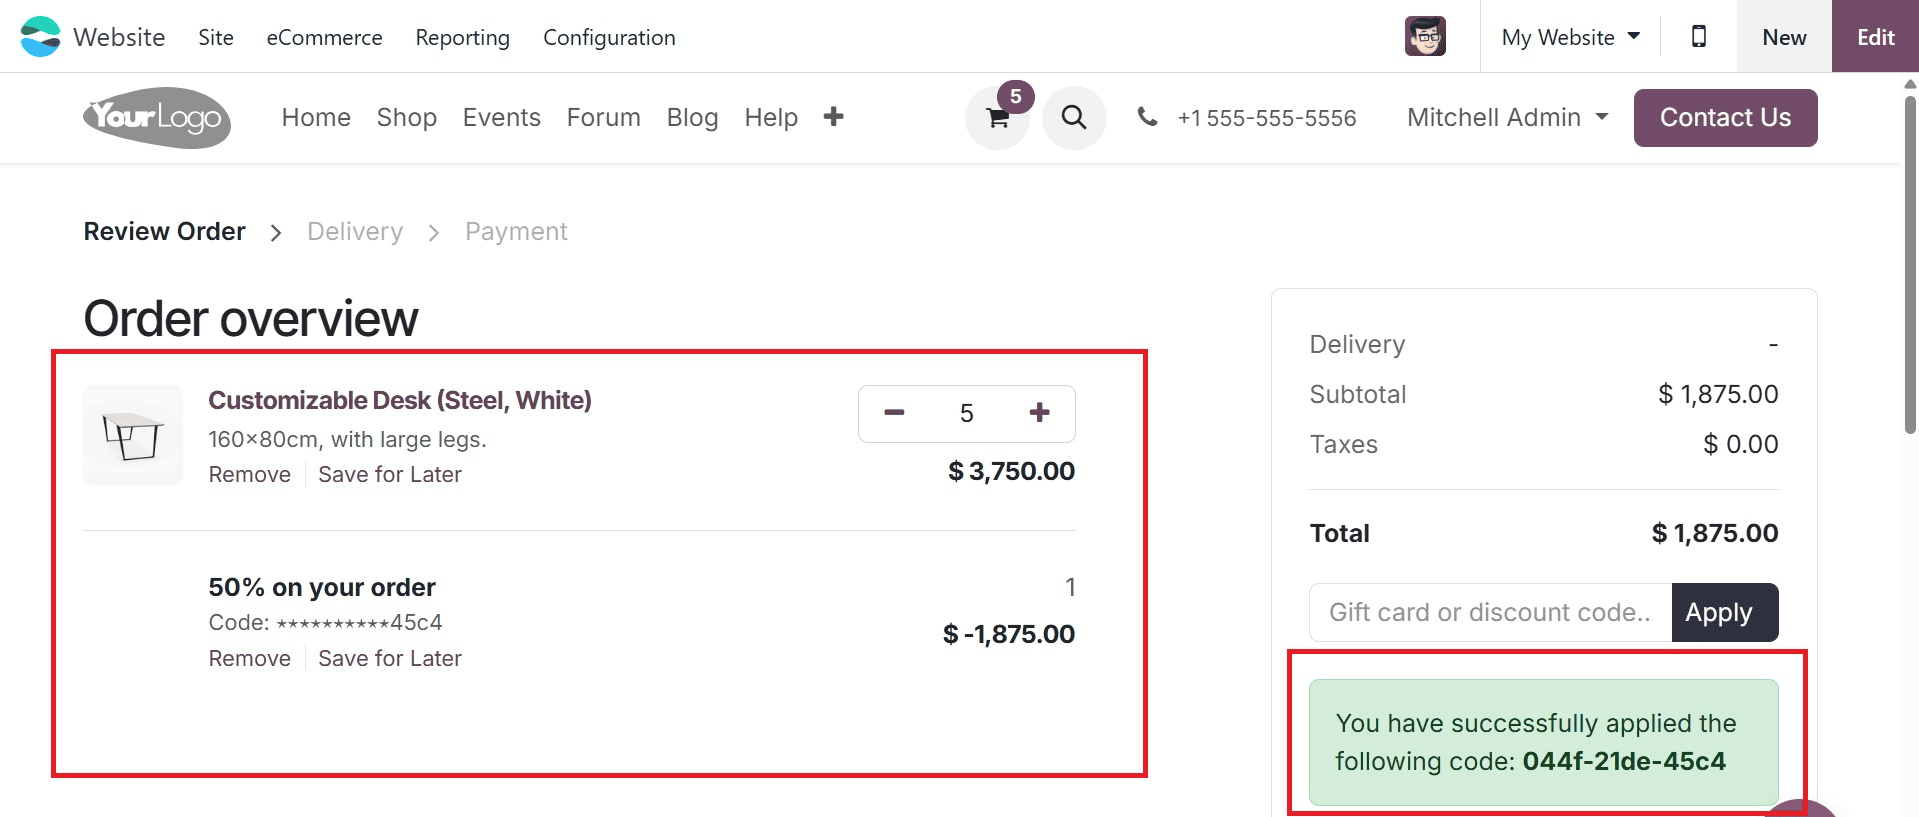The height and width of the screenshot is (817, 1919).
Task: Decrease the desk quantity with the minus button
Action: coord(893,413)
